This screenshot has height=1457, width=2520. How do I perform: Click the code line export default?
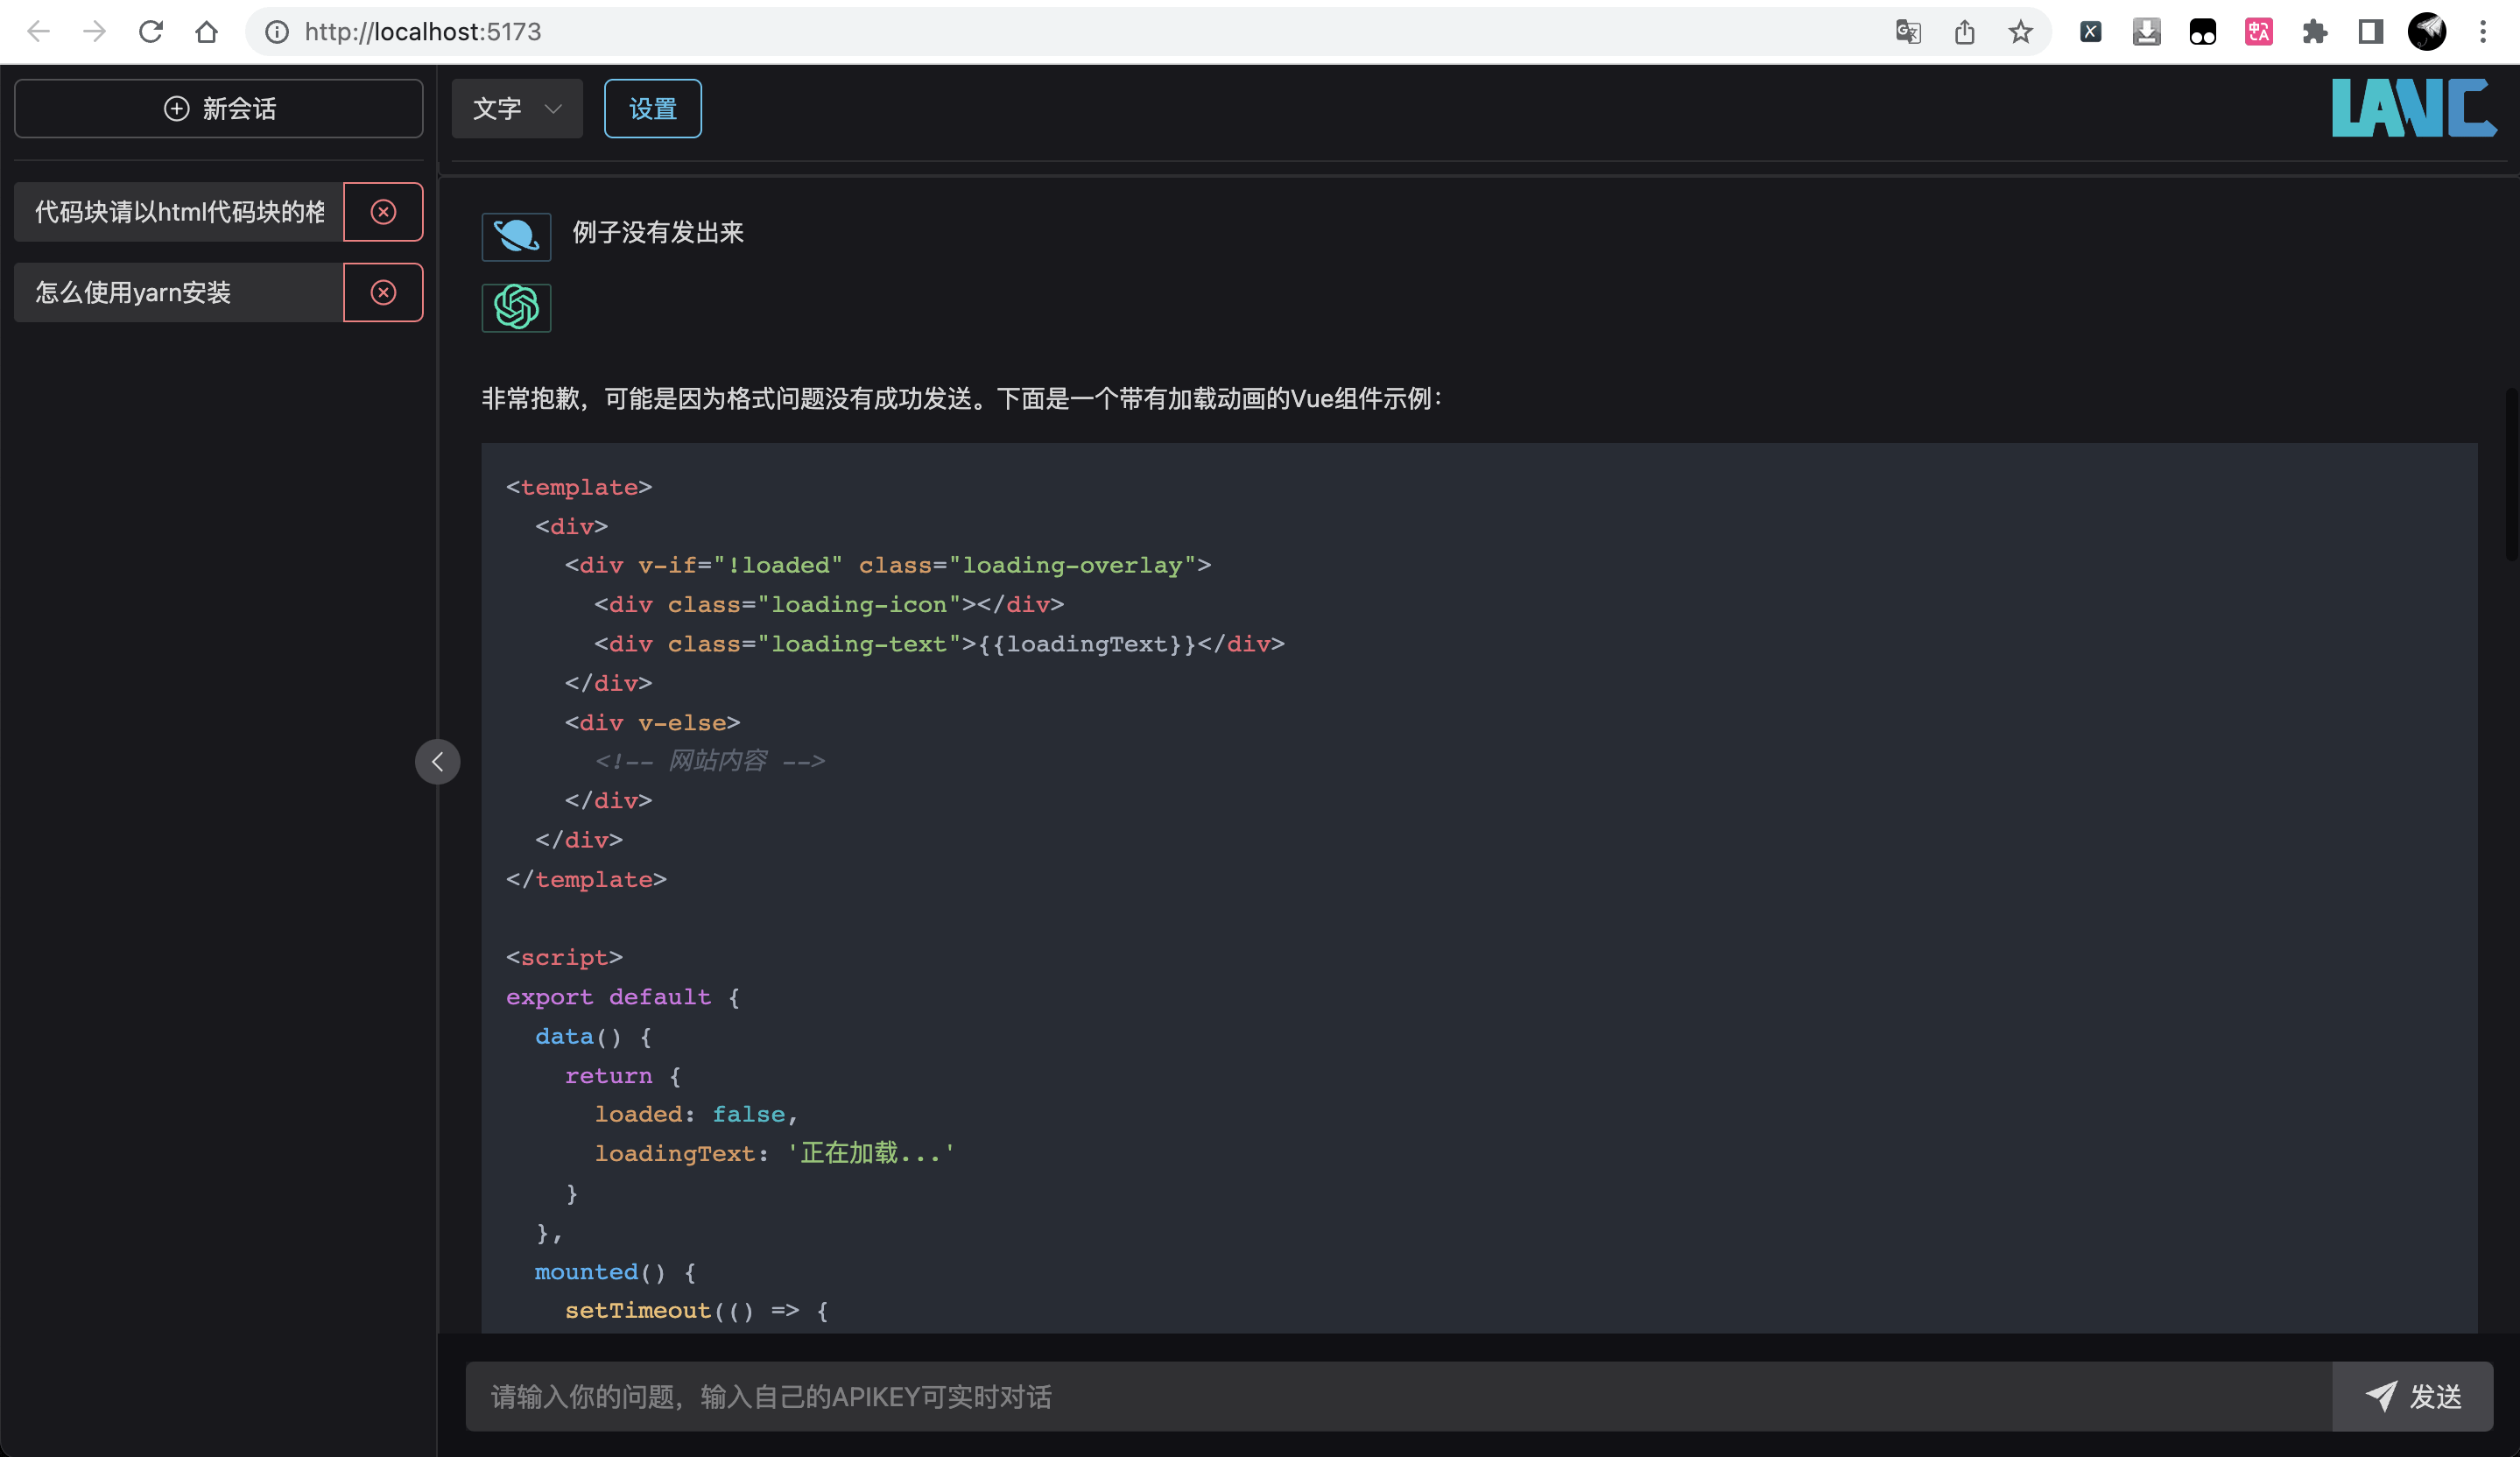pos(623,997)
